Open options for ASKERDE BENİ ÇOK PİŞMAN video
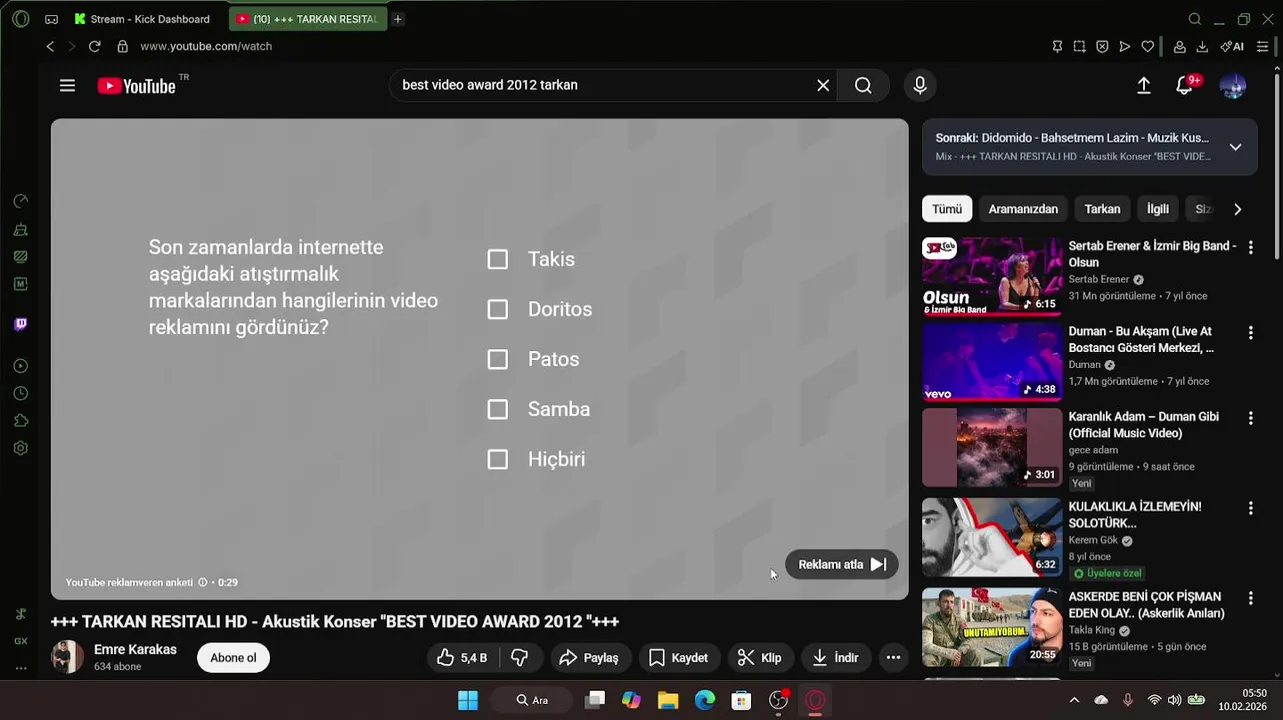The width and height of the screenshot is (1283, 720). [1250, 598]
